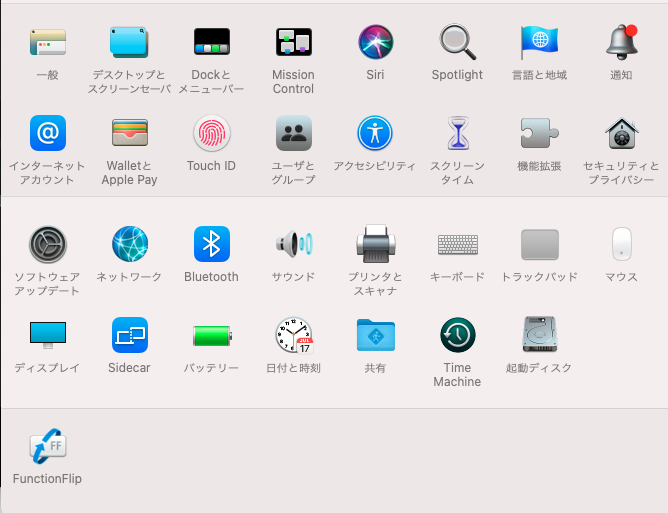Open the 一般 (General) preferences icon
This screenshot has height=513, width=668.
pos(48,42)
